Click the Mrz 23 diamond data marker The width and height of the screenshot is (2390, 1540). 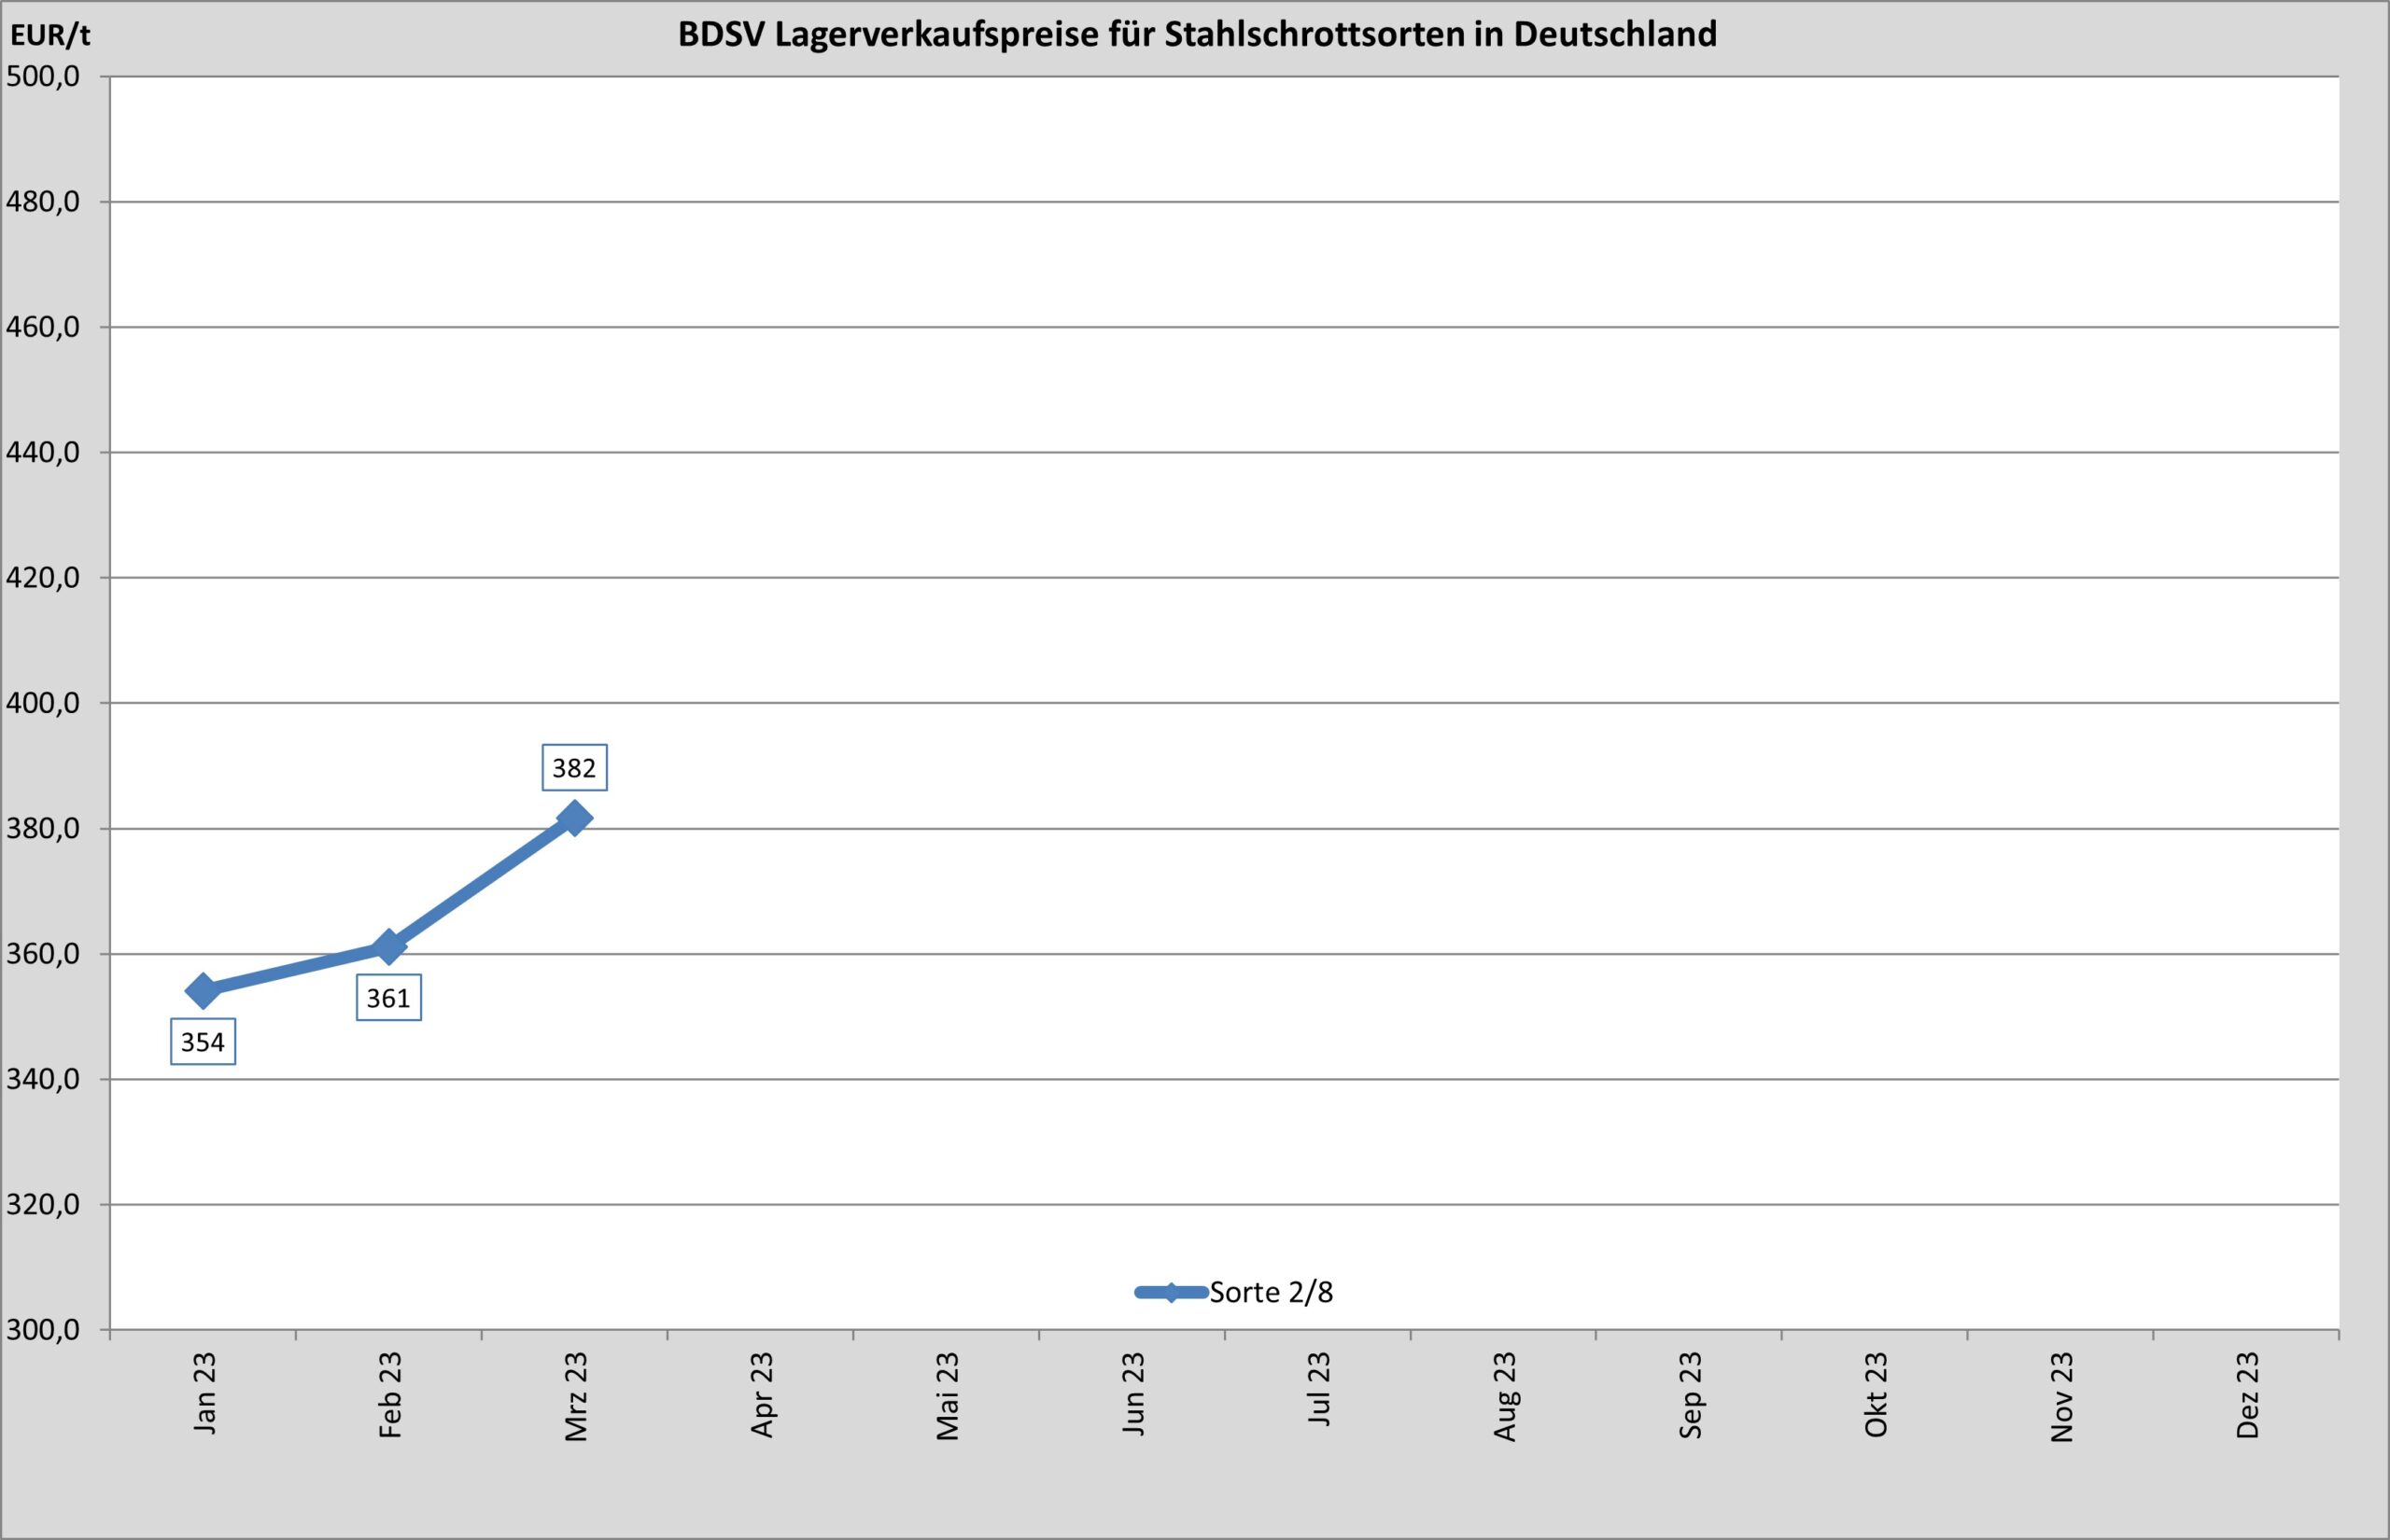pos(574,818)
